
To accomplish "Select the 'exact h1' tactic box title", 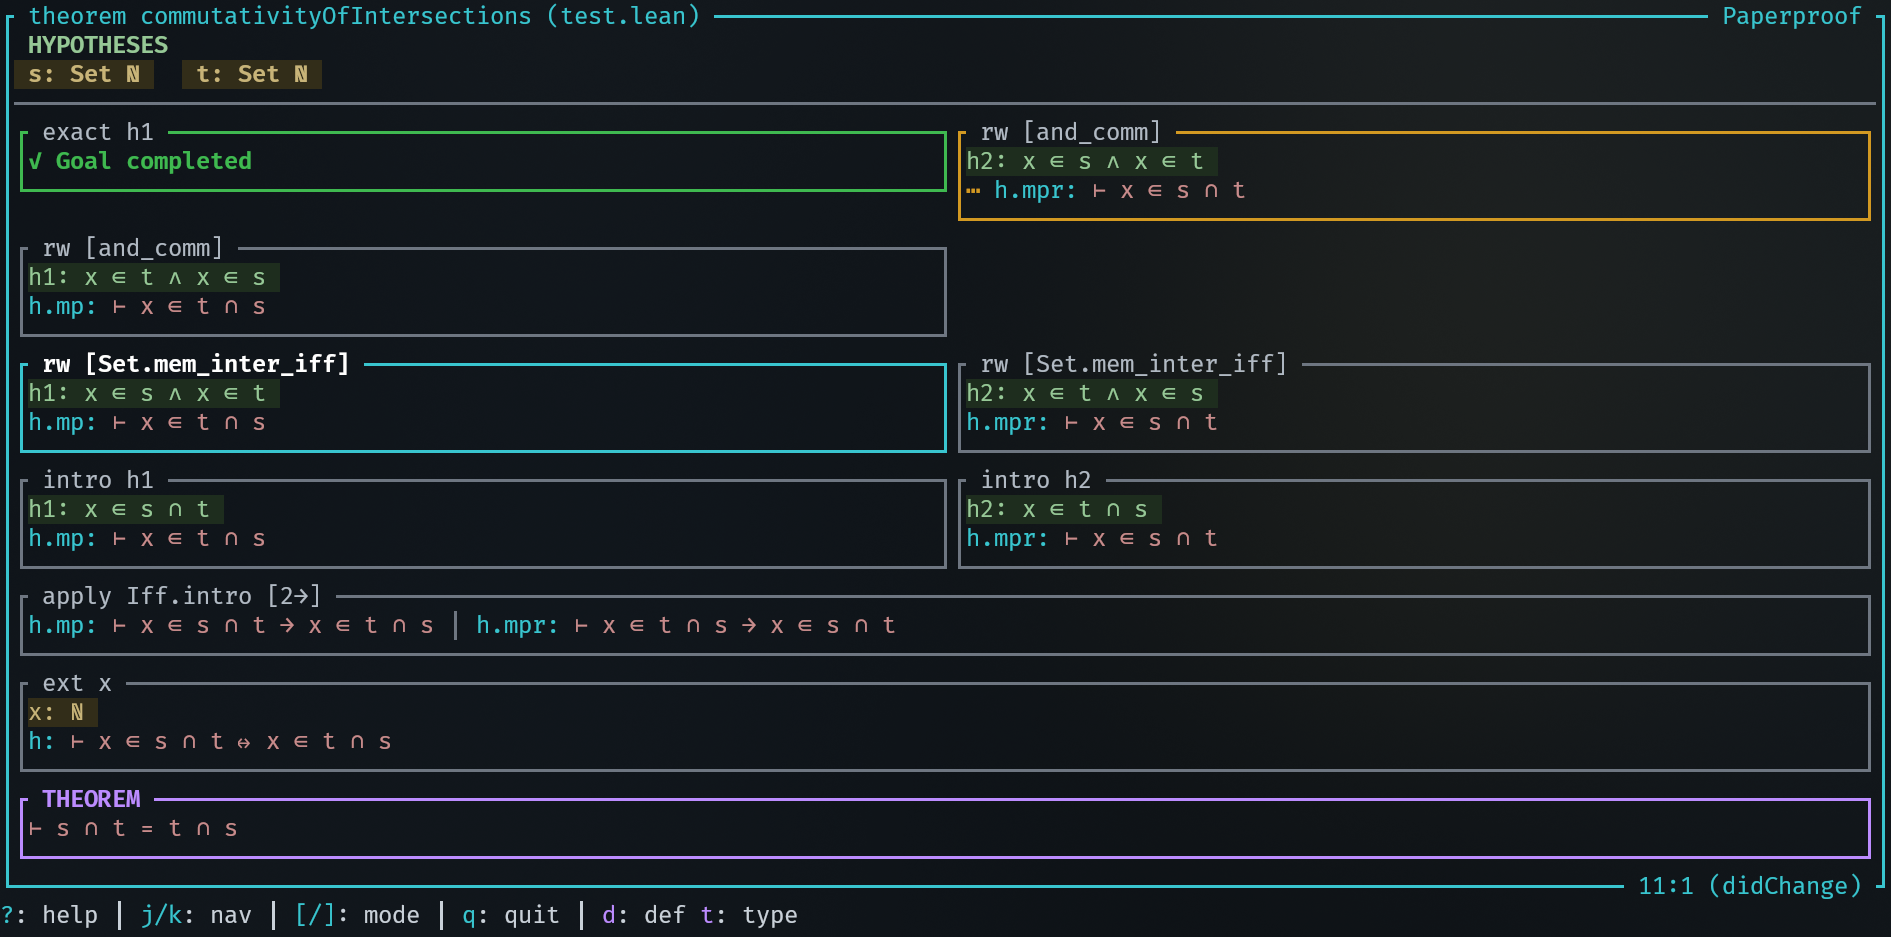I will (x=98, y=132).
